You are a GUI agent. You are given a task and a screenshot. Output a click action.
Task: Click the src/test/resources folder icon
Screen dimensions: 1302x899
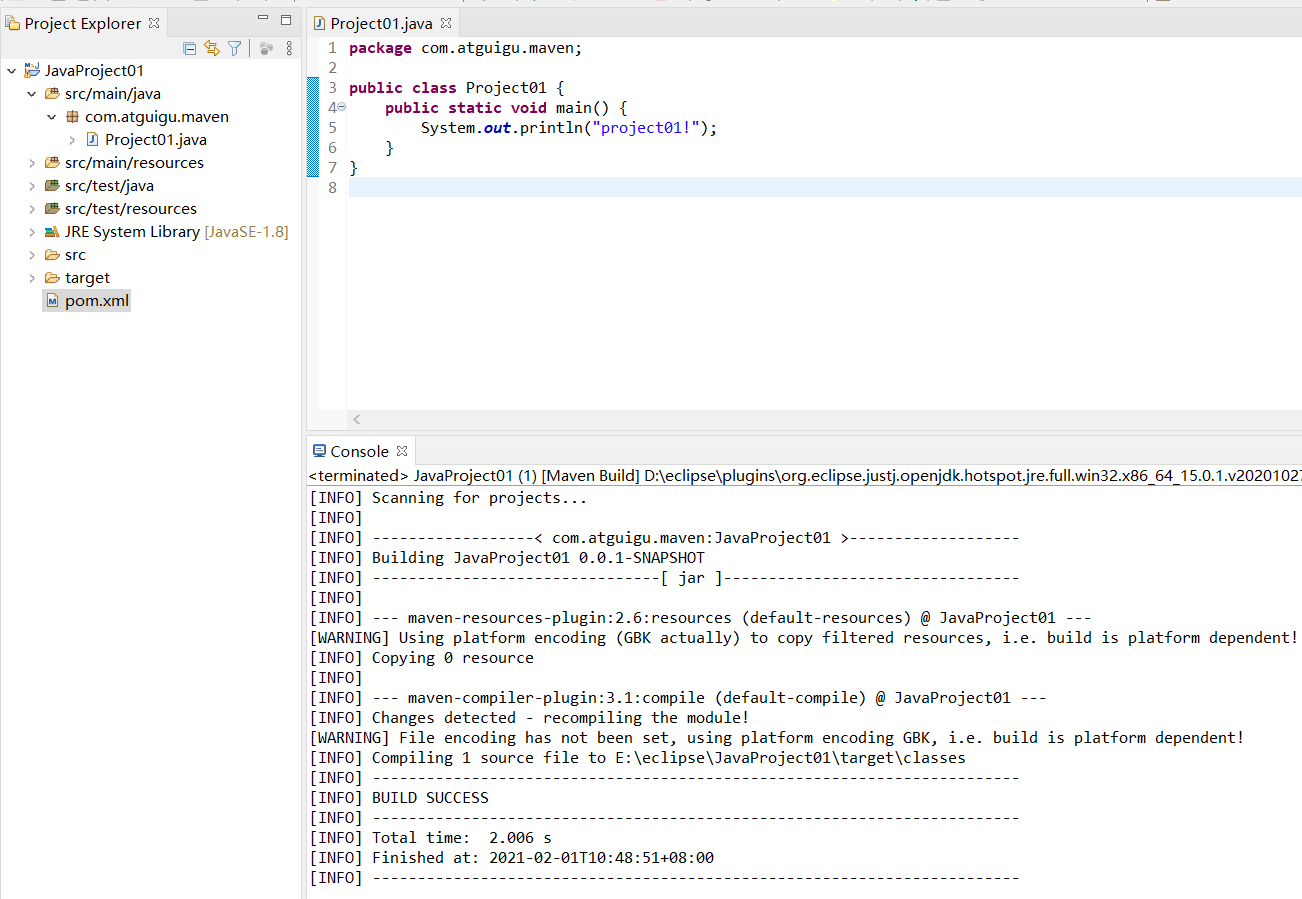[52, 208]
